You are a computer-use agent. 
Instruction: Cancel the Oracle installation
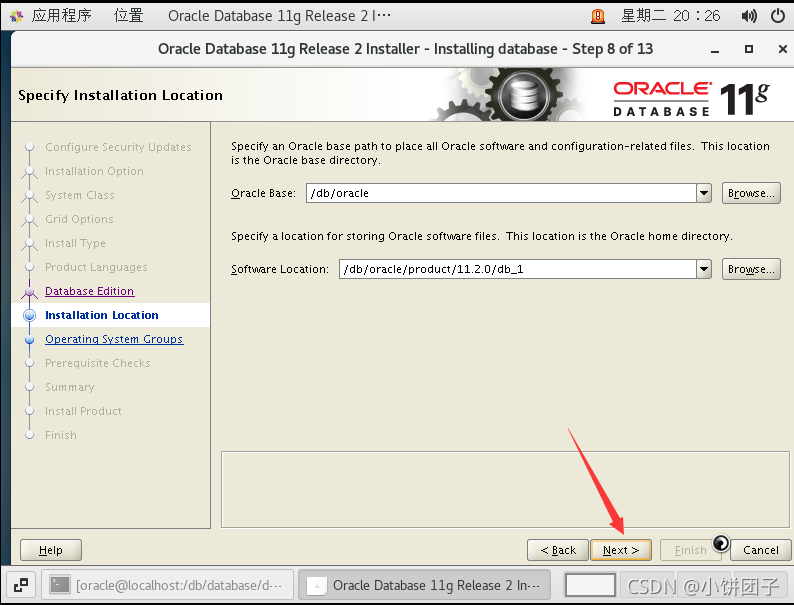click(761, 550)
